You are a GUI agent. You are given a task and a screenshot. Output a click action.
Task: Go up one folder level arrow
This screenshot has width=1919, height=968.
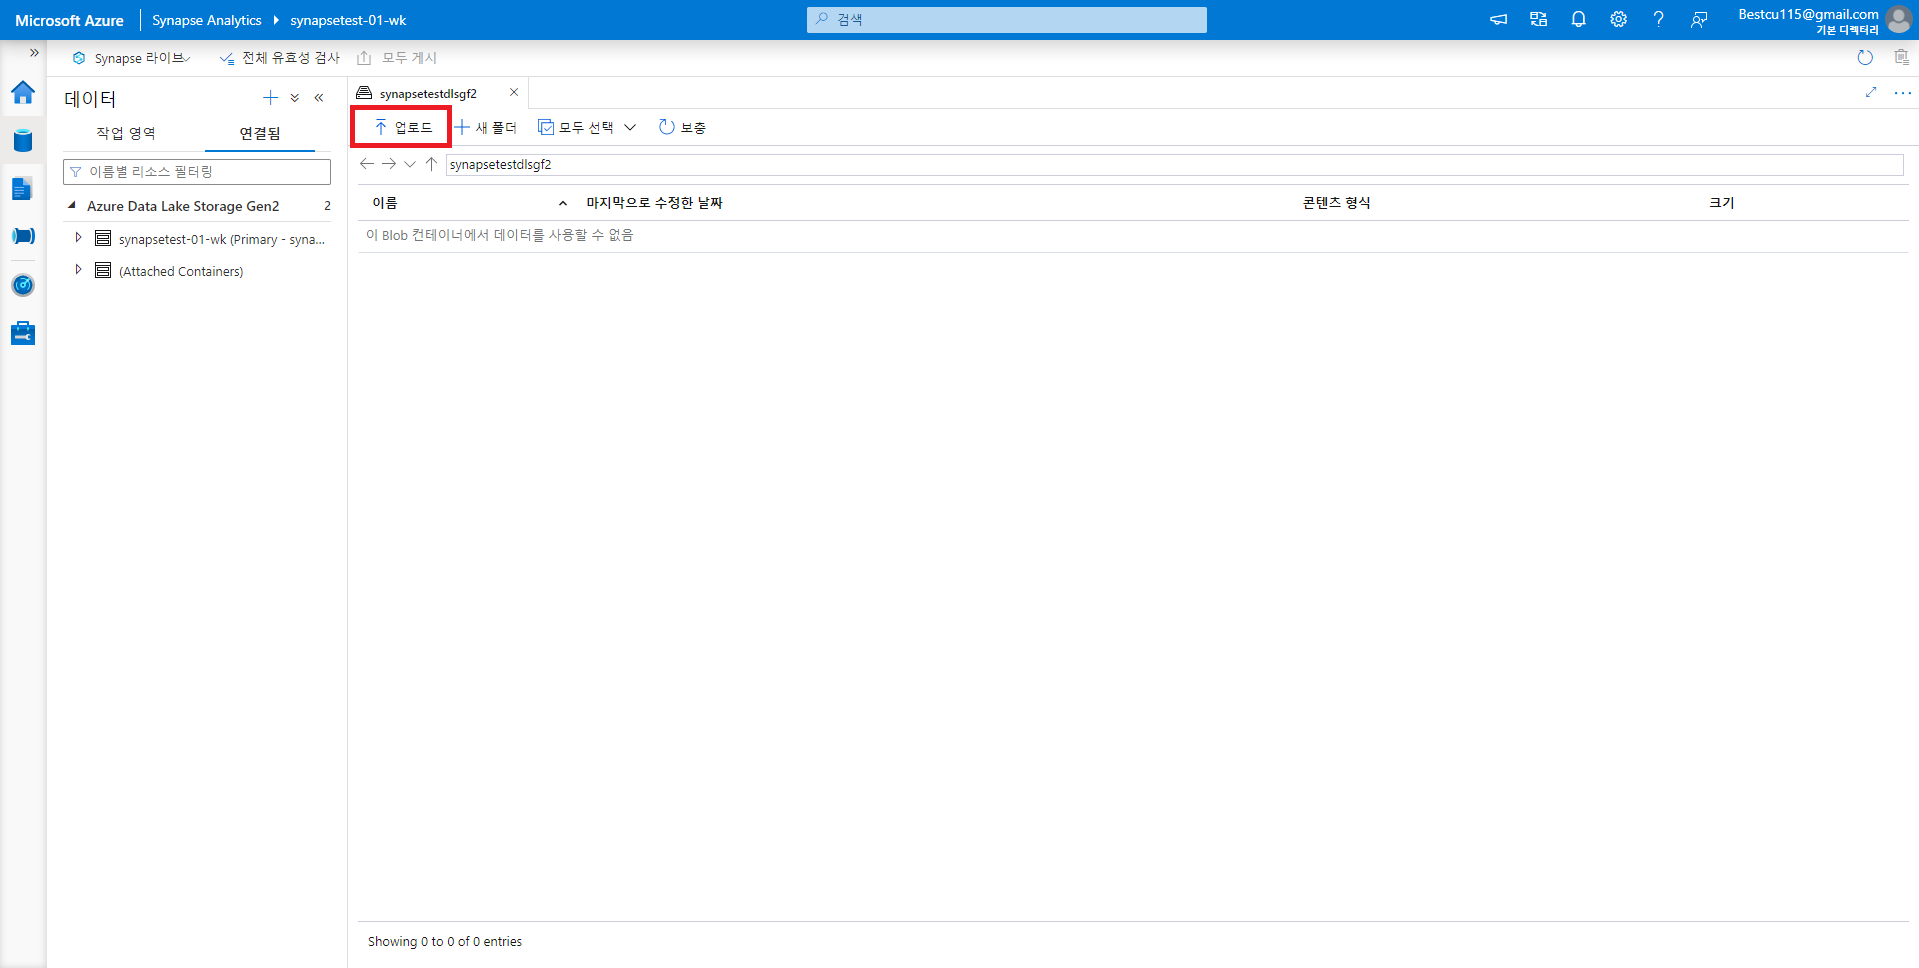431,164
